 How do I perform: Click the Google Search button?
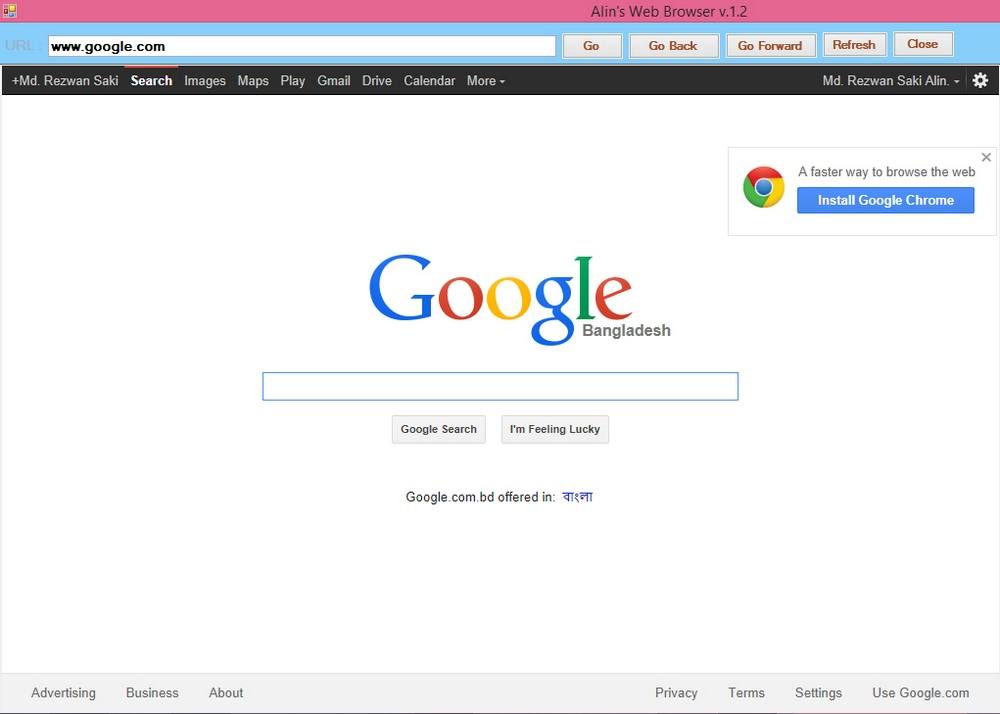[x=439, y=429]
